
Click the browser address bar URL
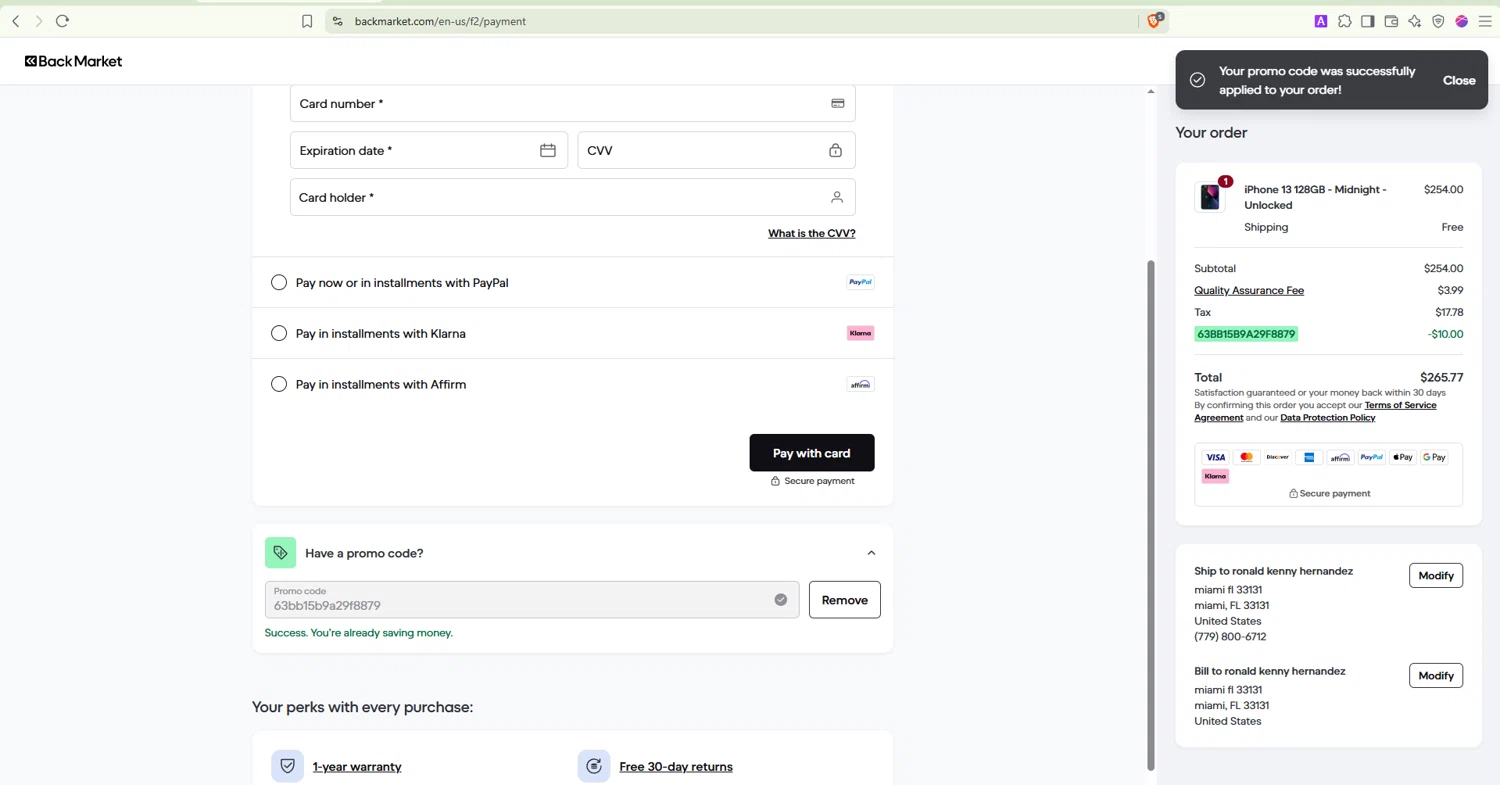(x=440, y=21)
